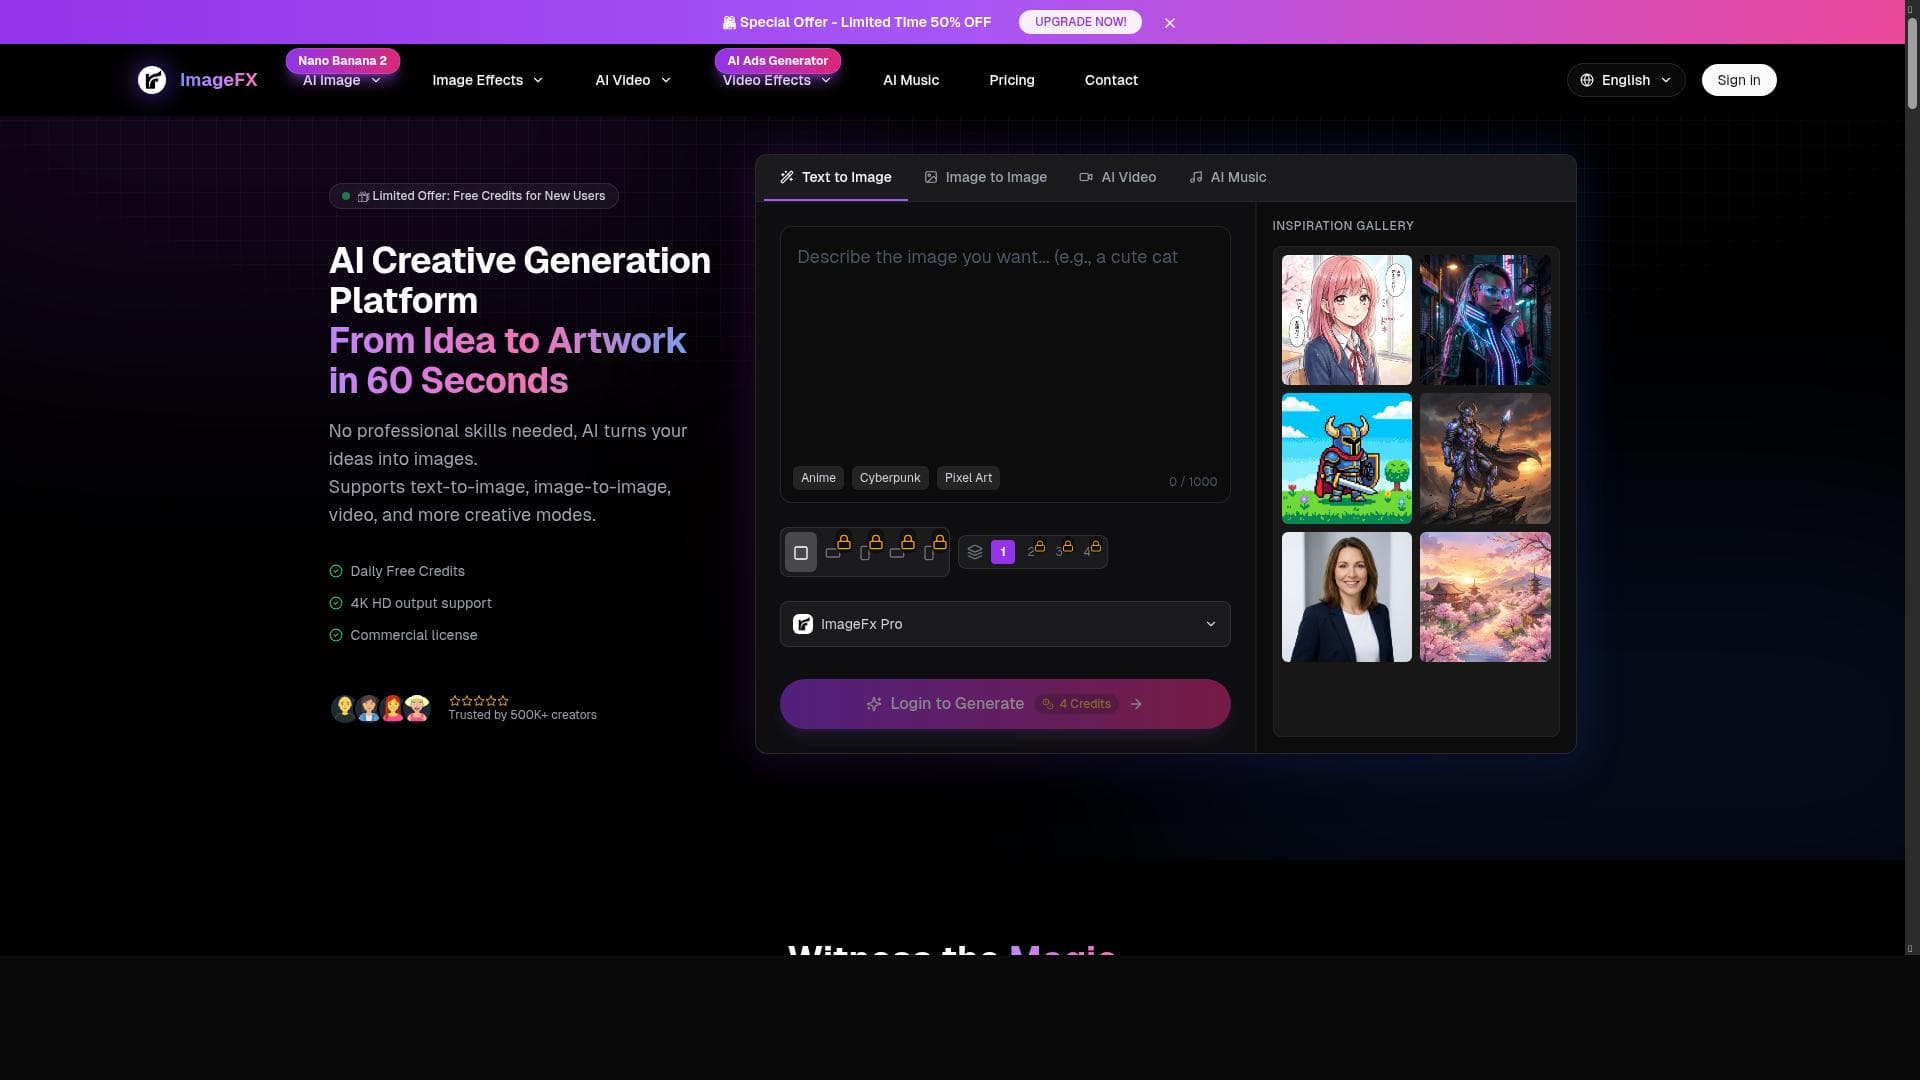Switch to the Image to Image tab
1920x1080 pixels.
pyautogui.click(x=985, y=177)
